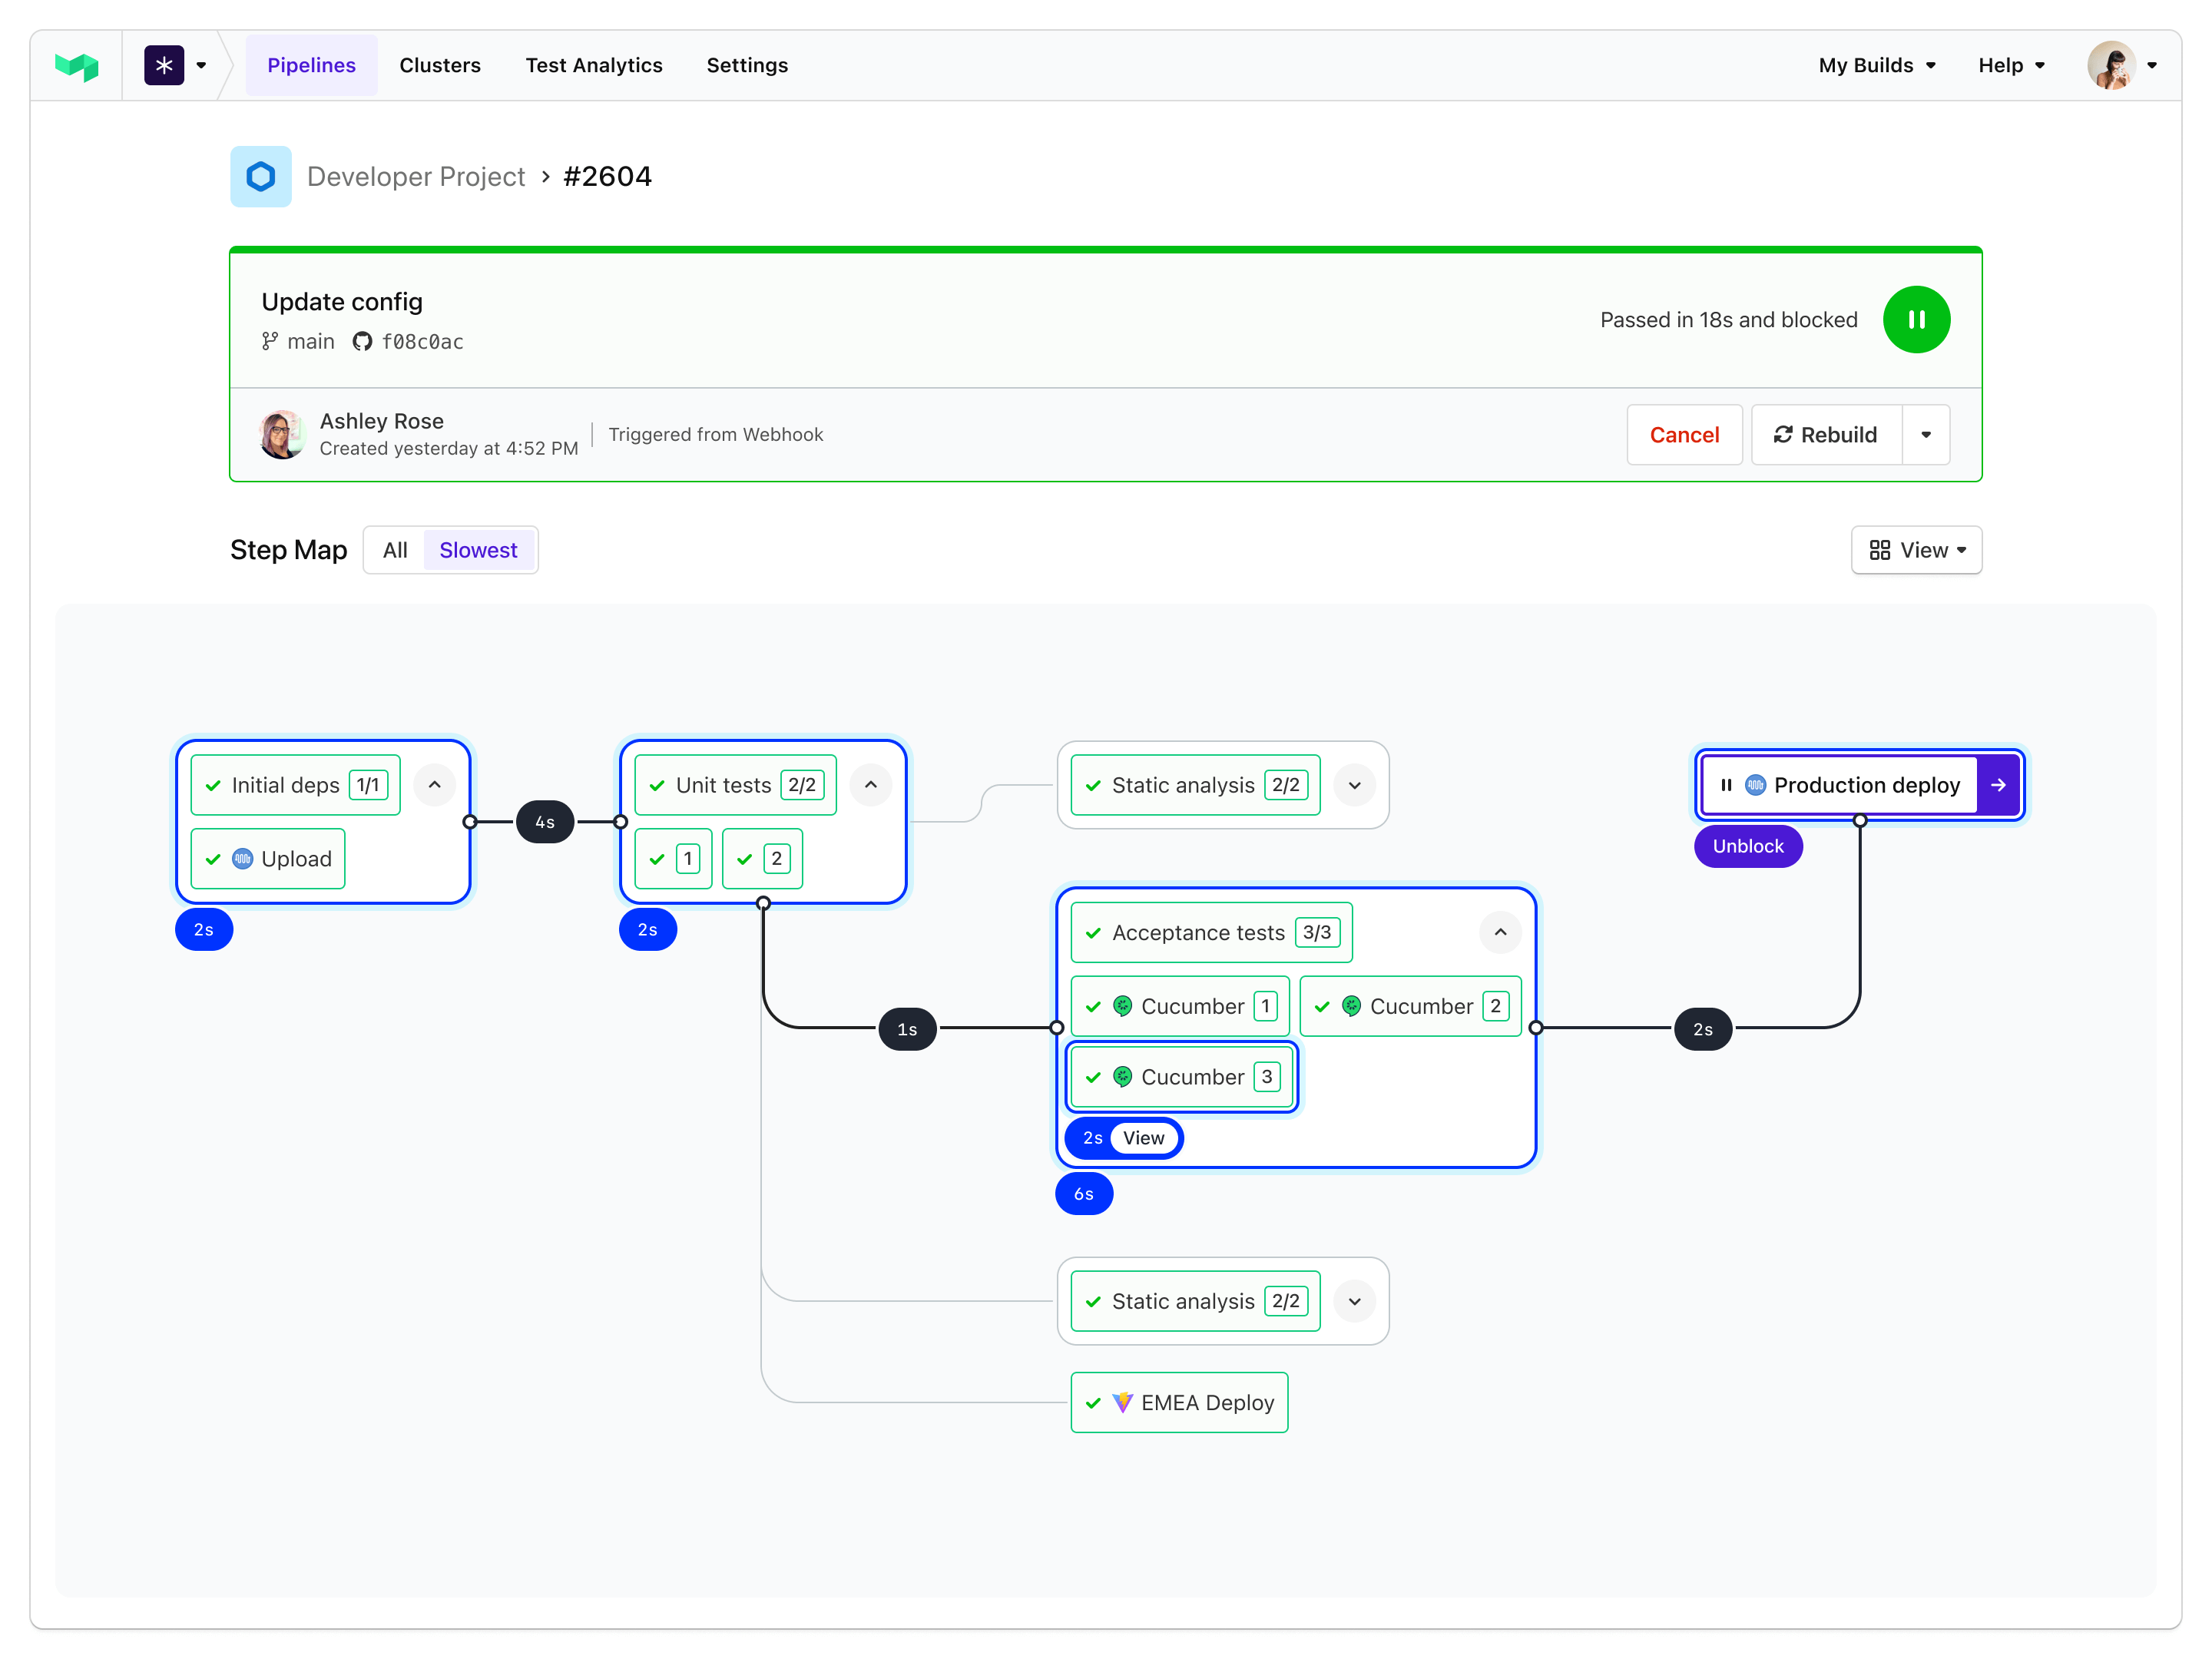Select the Slowest step map filter
This screenshot has height=1659, width=2212.
click(478, 550)
